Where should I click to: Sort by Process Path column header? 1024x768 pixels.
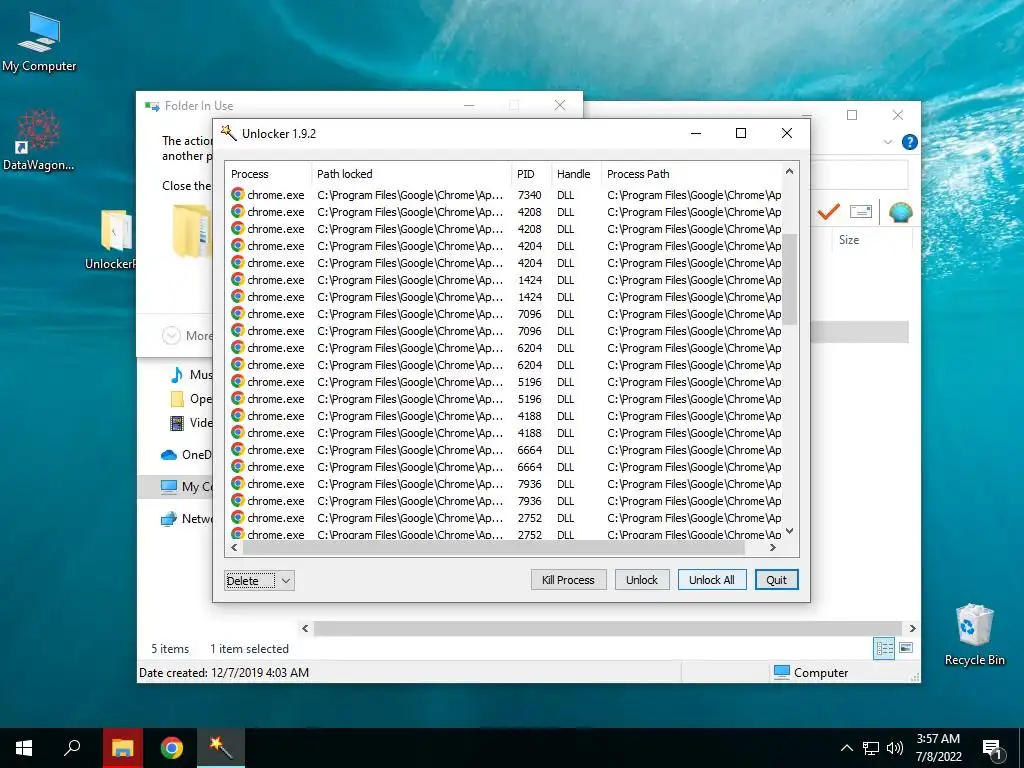692,174
